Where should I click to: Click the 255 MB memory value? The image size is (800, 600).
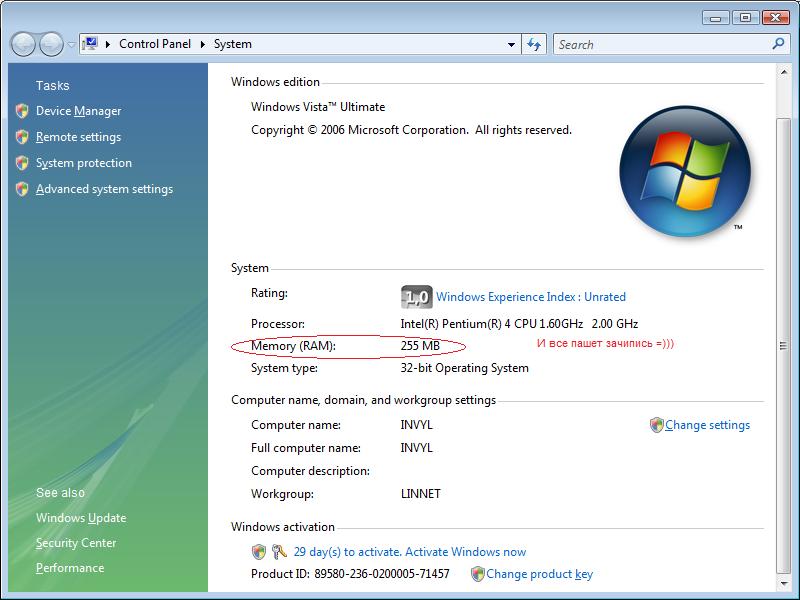[x=420, y=346]
